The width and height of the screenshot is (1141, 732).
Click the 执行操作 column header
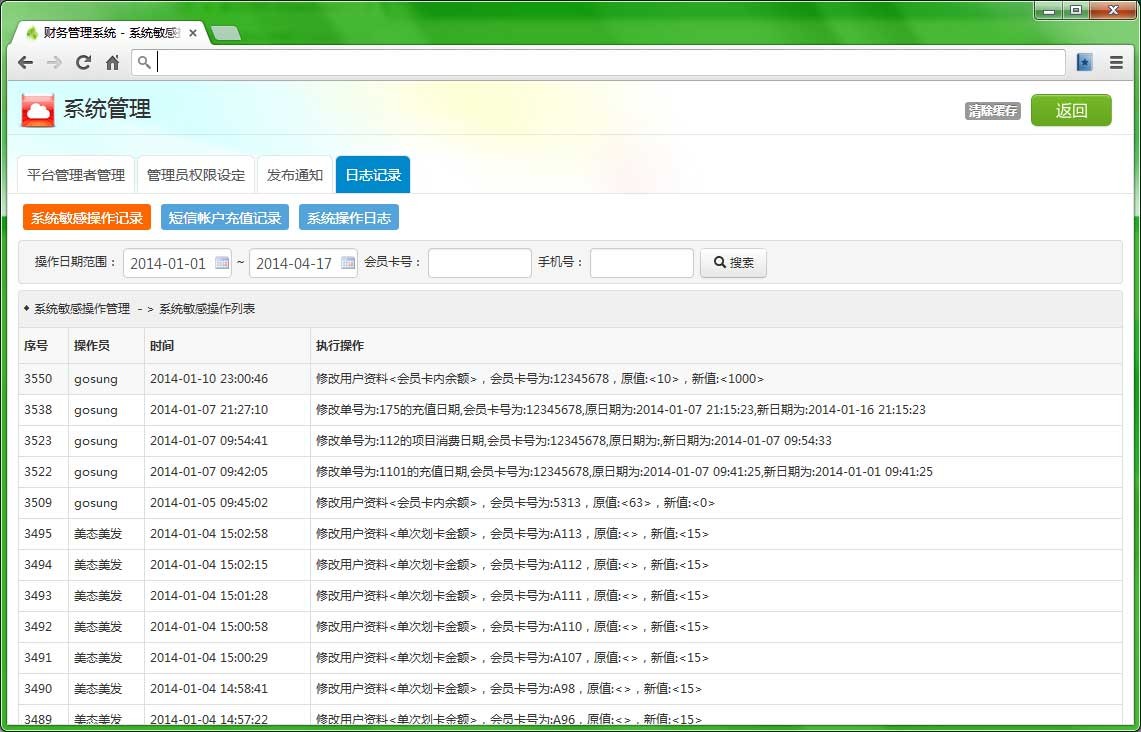[340, 346]
